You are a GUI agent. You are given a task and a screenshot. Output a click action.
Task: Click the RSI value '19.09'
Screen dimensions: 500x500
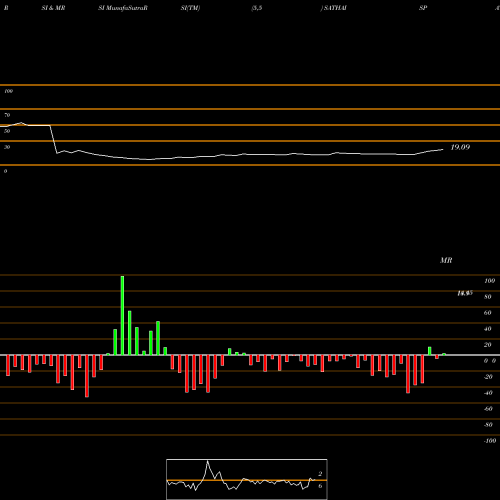tap(460, 147)
